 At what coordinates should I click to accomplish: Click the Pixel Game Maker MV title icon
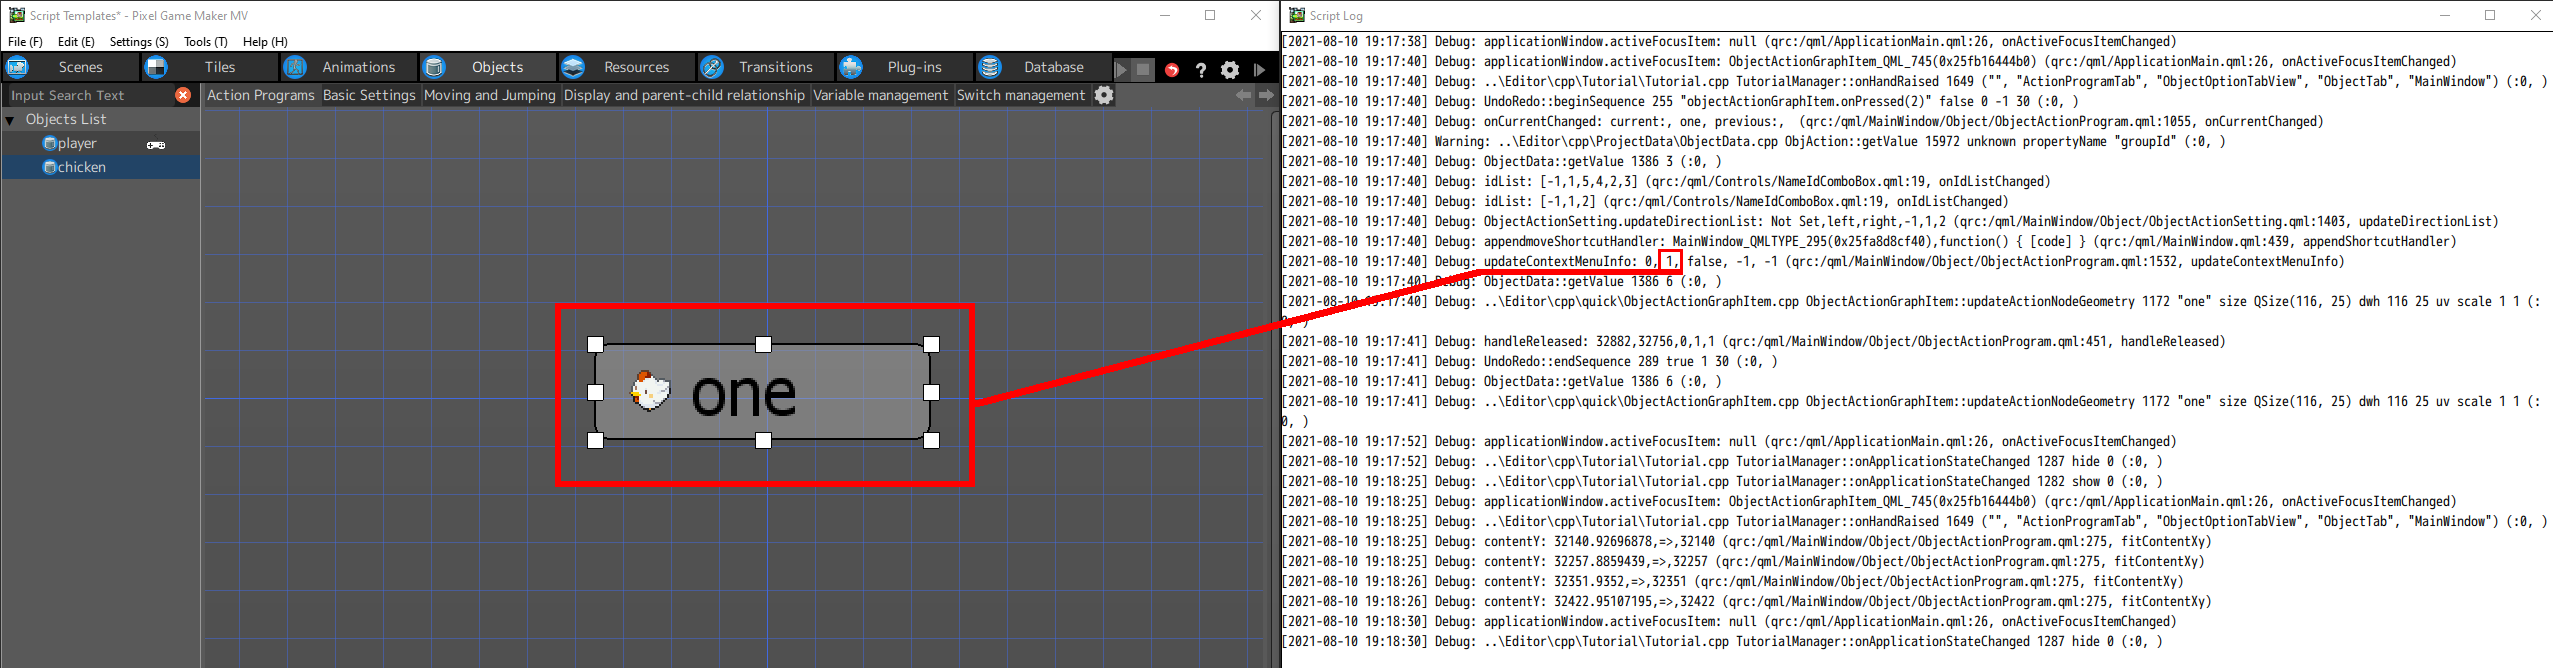(16, 15)
